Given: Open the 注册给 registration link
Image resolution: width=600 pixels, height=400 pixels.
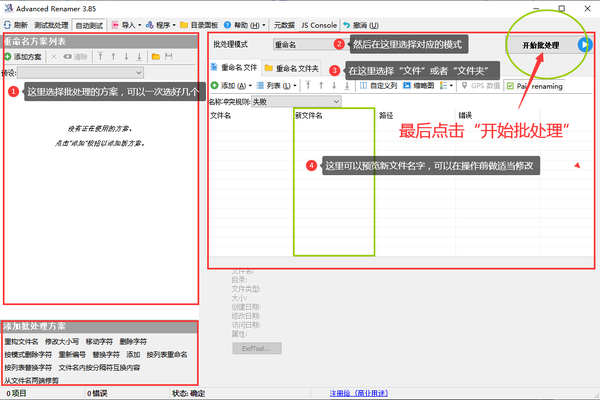Looking at the screenshot, I should [x=359, y=393].
